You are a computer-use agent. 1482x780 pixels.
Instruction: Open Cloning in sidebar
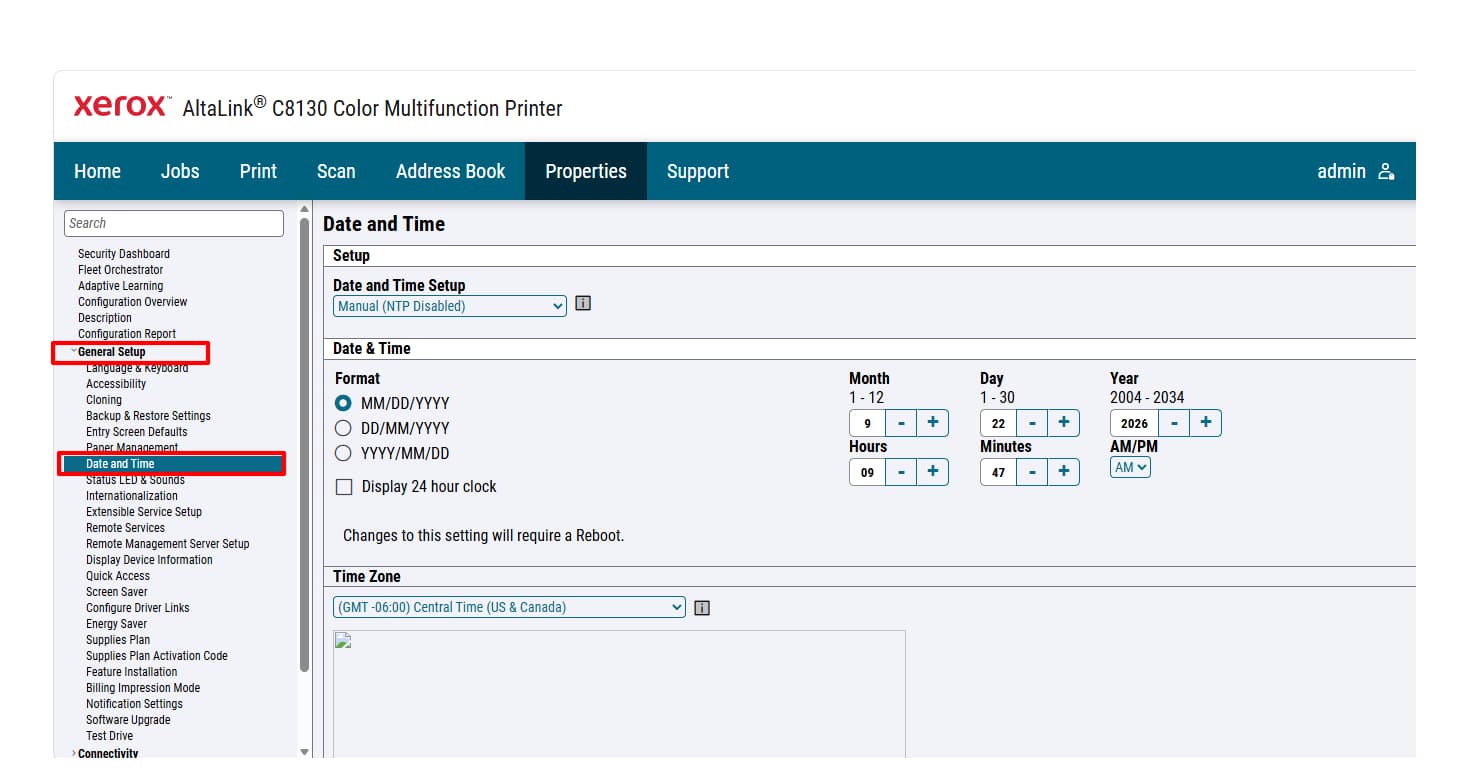[104, 400]
